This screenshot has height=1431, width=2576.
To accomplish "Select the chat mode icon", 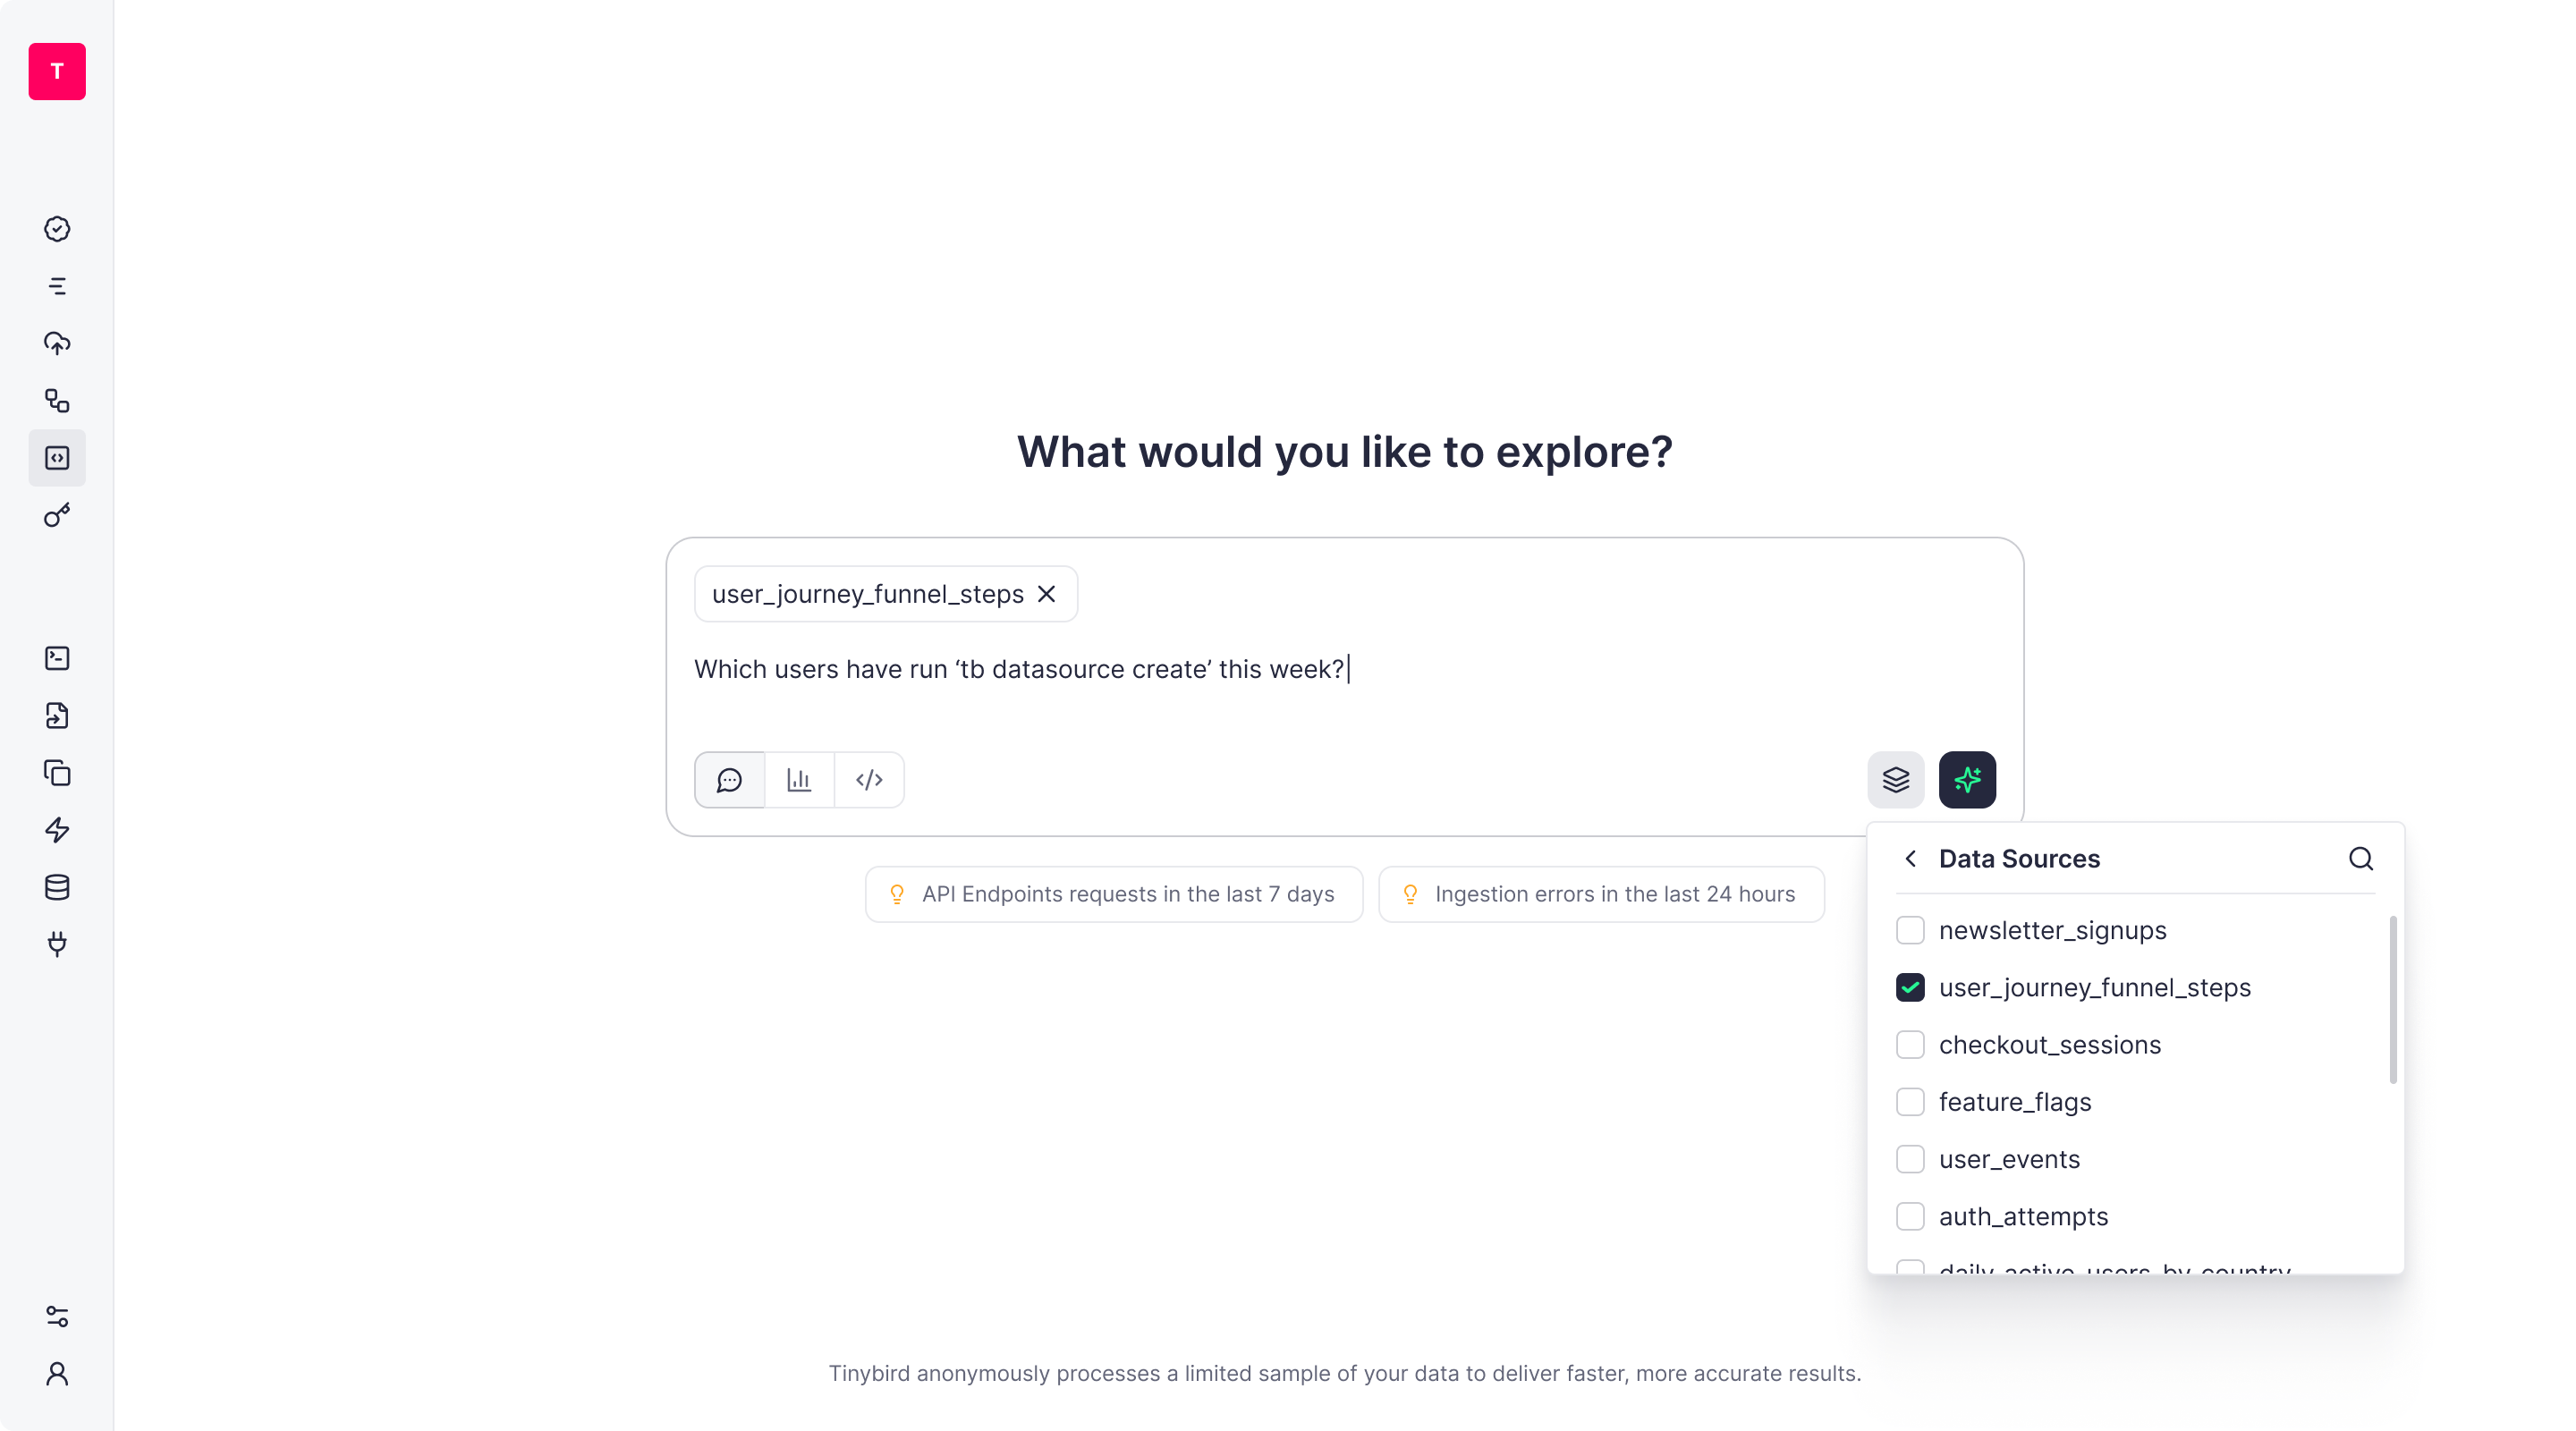I will click(730, 779).
